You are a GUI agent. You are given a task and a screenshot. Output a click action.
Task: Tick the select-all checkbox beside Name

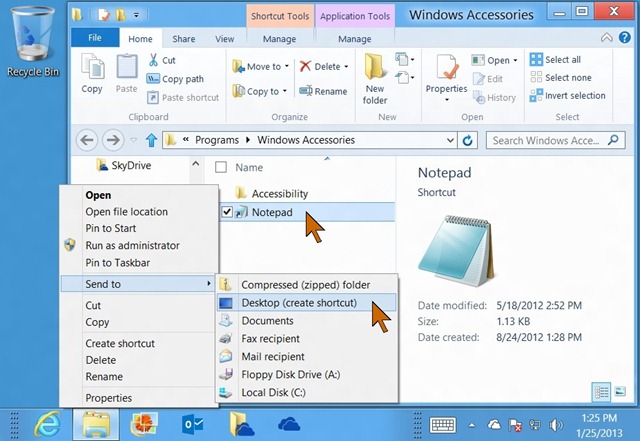tap(221, 167)
